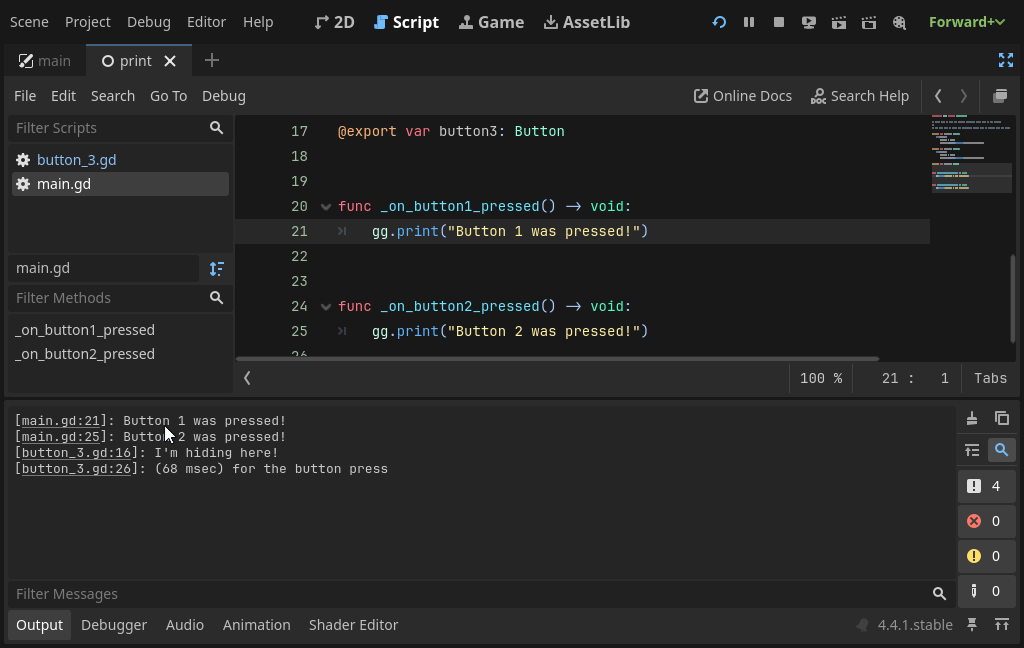The image size is (1024, 648).
Task: Copy all output messages
Action: coord(1001,418)
